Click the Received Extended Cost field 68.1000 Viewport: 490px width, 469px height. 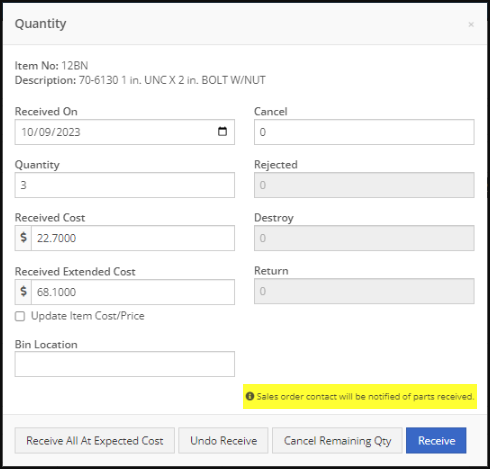tap(133, 292)
